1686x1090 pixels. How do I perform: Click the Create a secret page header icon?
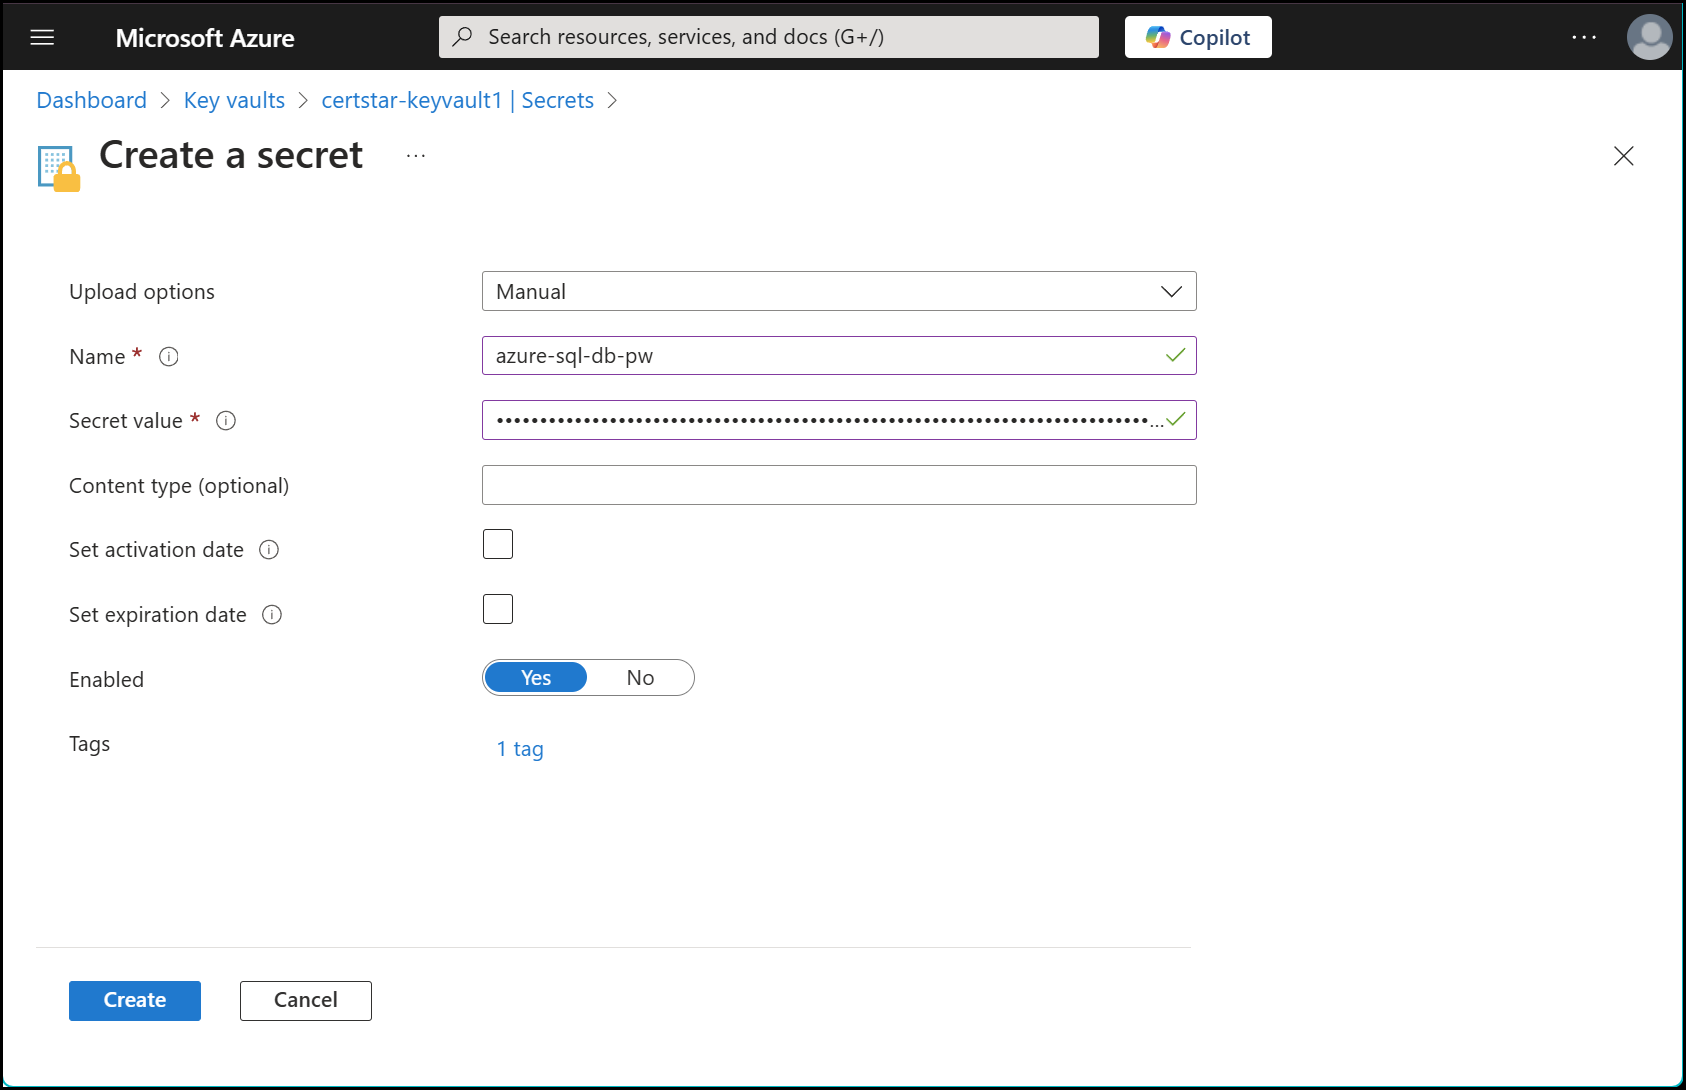57,166
